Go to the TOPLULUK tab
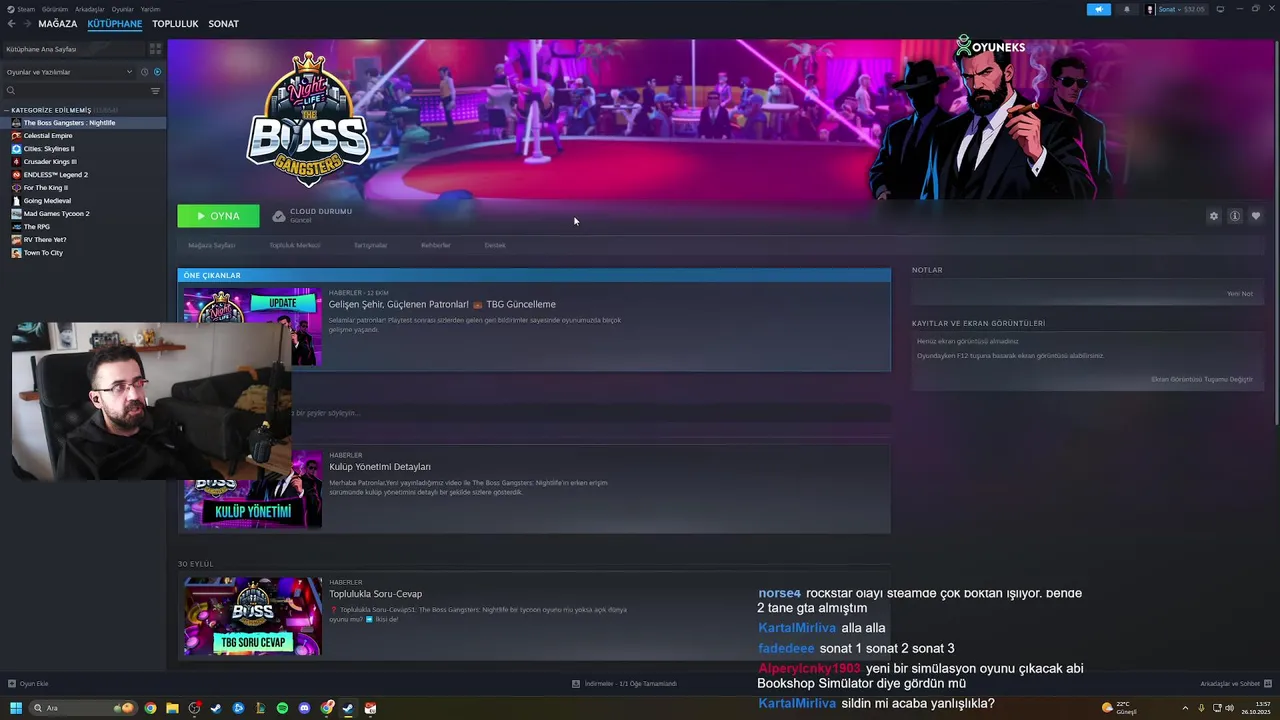This screenshot has width=1280, height=720. pos(175,24)
